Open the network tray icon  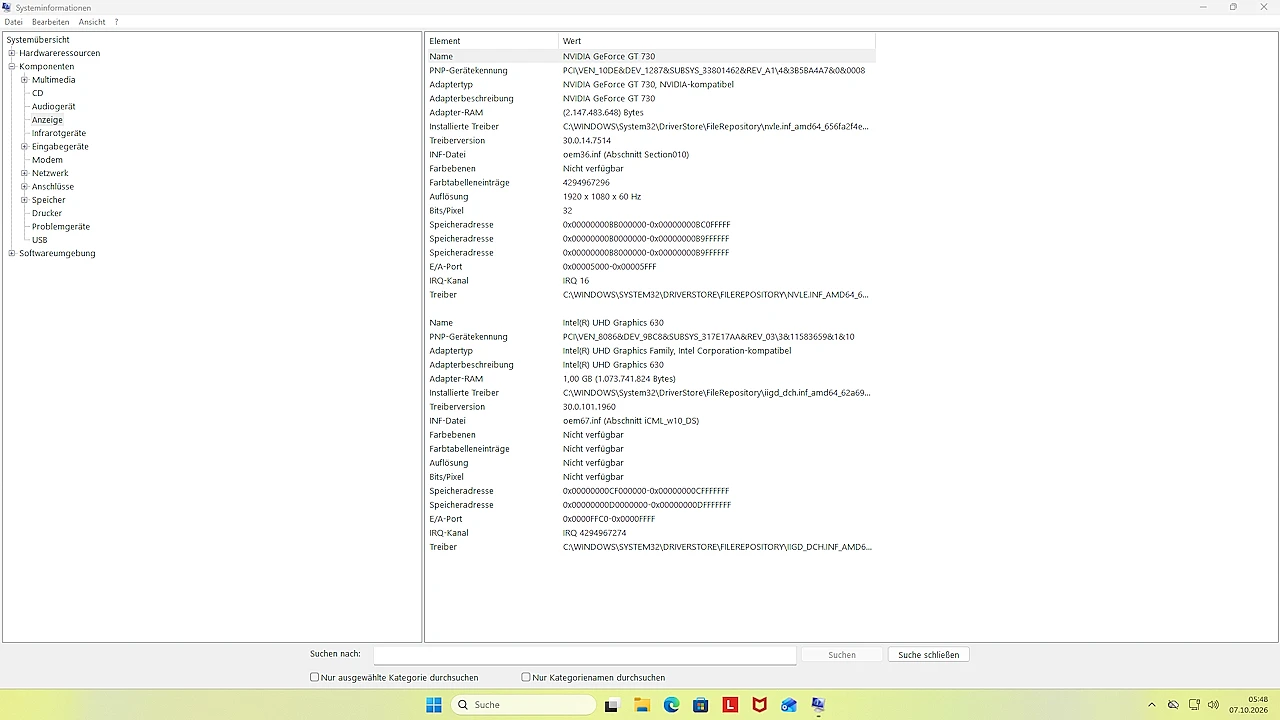tap(1194, 705)
